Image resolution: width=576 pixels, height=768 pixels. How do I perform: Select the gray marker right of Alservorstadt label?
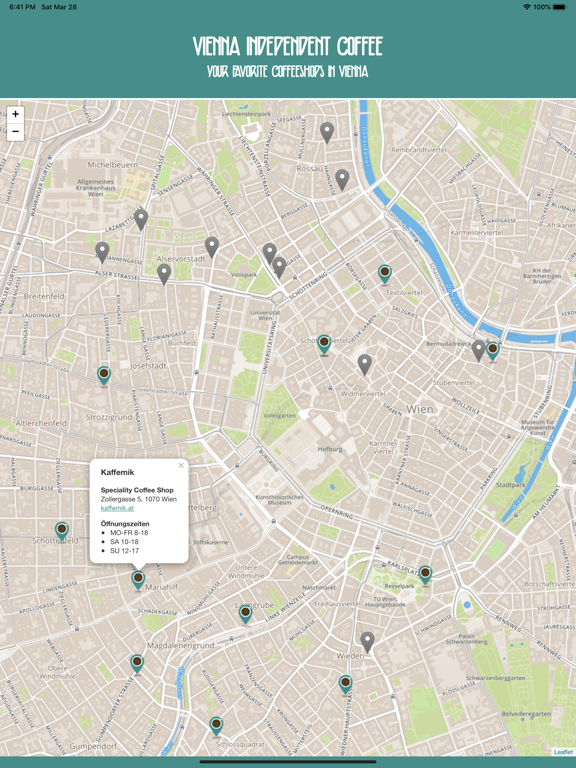pyautogui.click(x=212, y=247)
